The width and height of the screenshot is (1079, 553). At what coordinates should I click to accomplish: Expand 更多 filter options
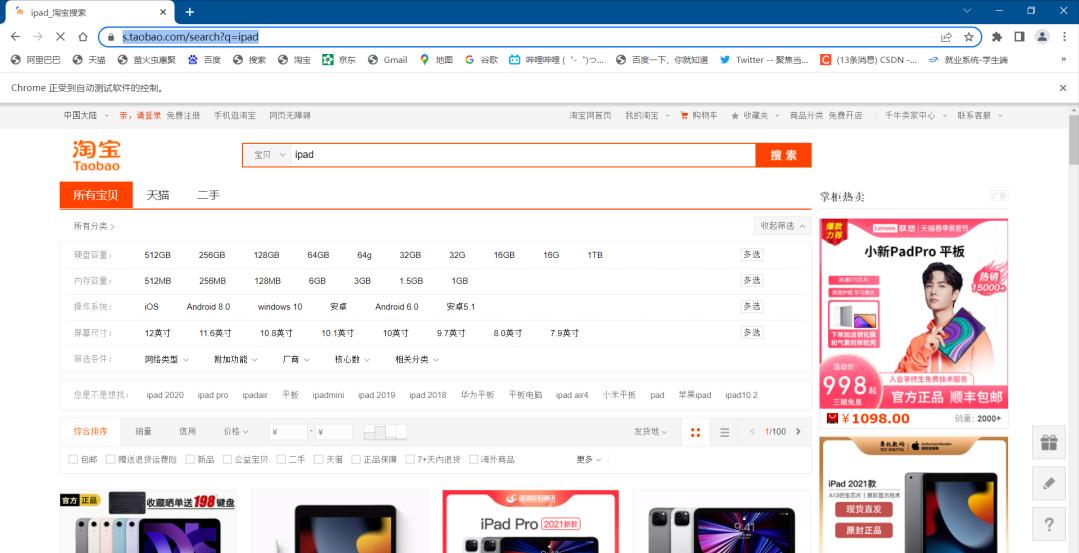pyautogui.click(x=589, y=459)
